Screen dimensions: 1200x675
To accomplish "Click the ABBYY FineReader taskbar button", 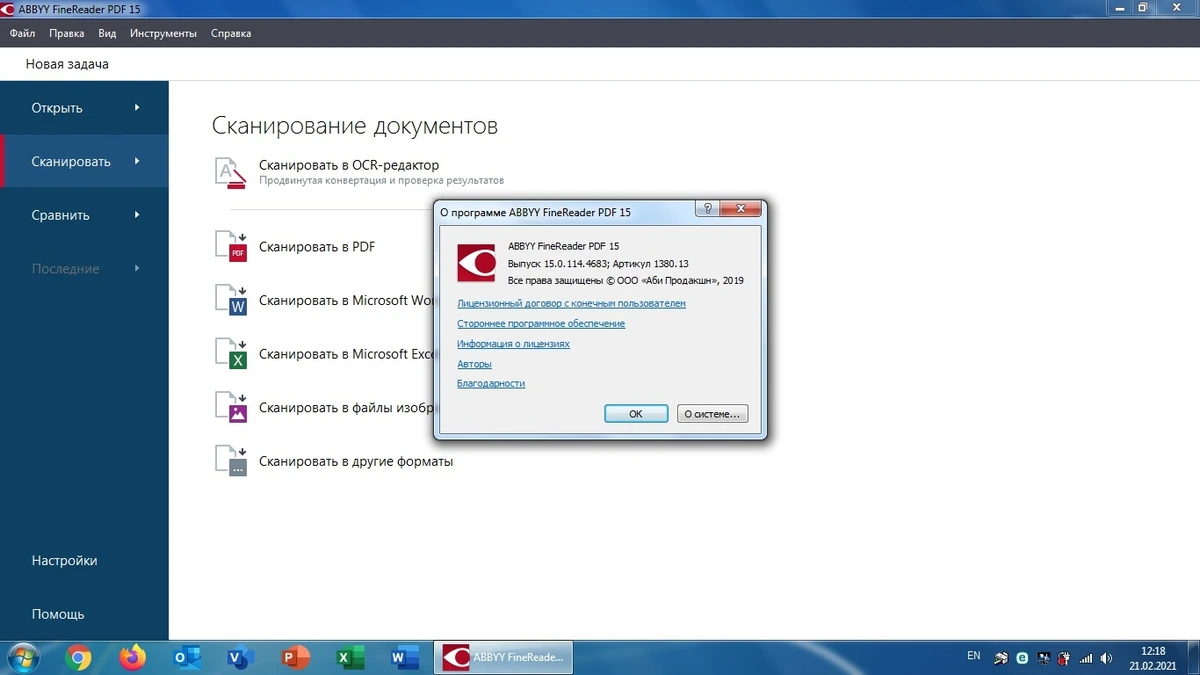I will [x=503, y=657].
